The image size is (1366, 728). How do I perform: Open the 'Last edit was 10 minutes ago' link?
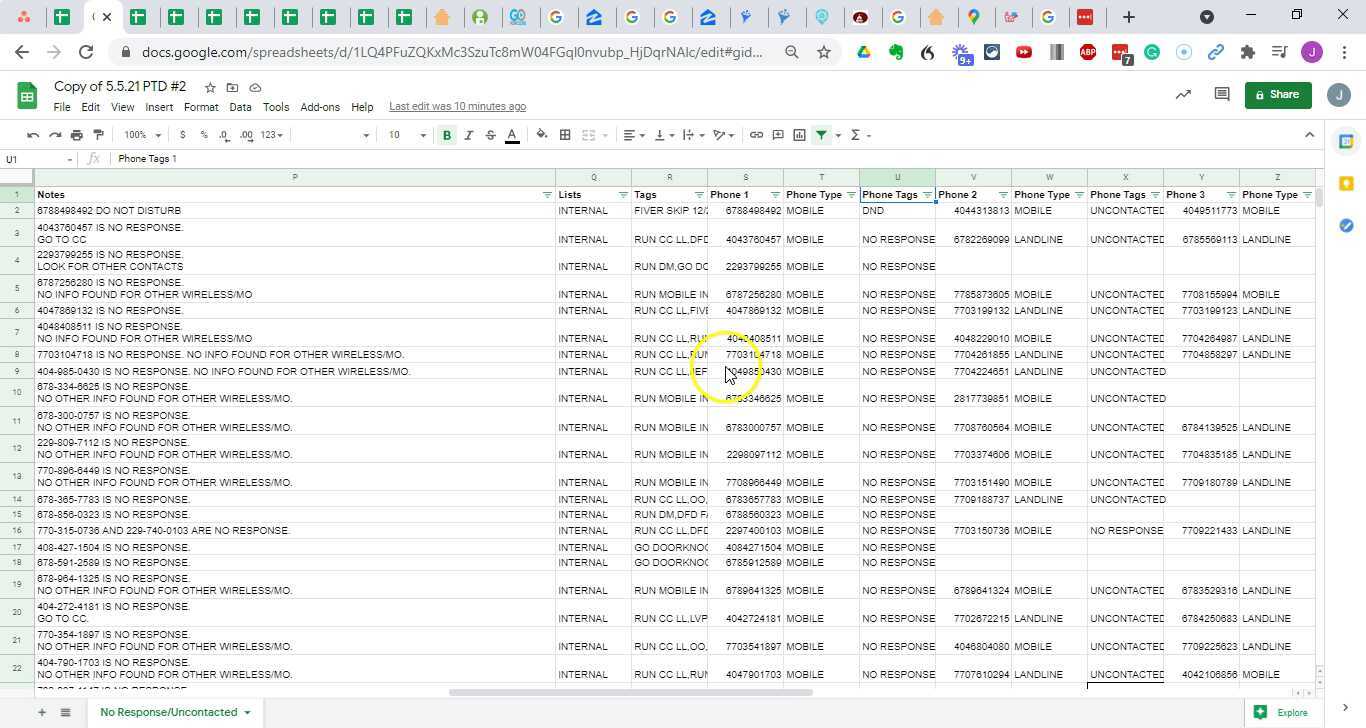tap(457, 106)
